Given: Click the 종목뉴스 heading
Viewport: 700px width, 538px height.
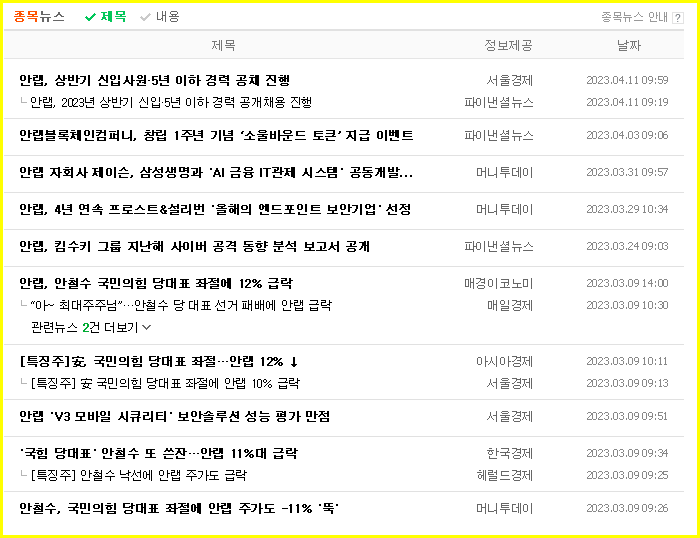Looking at the screenshot, I should [39, 17].
